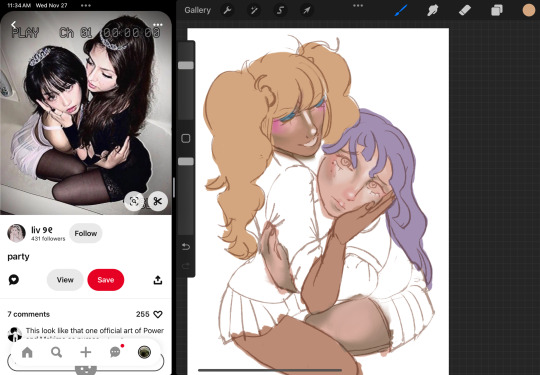Open your Pinterest profile tab

coord(144,352)
